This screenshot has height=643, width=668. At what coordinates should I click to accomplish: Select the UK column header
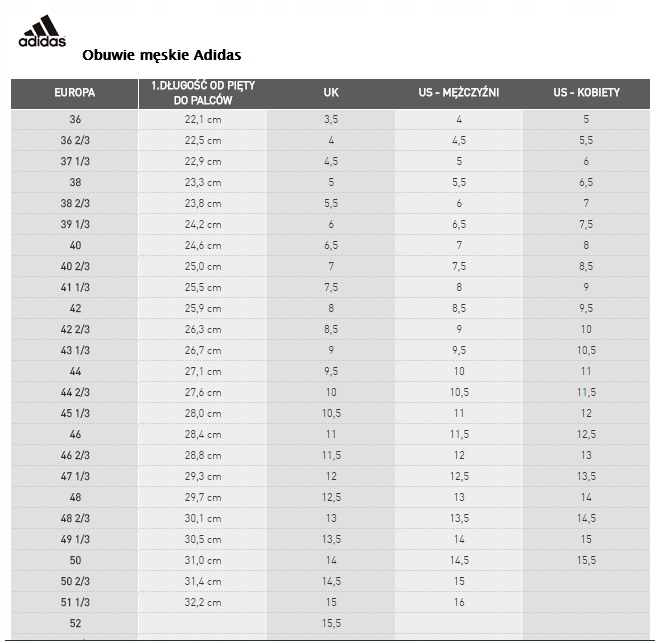pos(331,93)
